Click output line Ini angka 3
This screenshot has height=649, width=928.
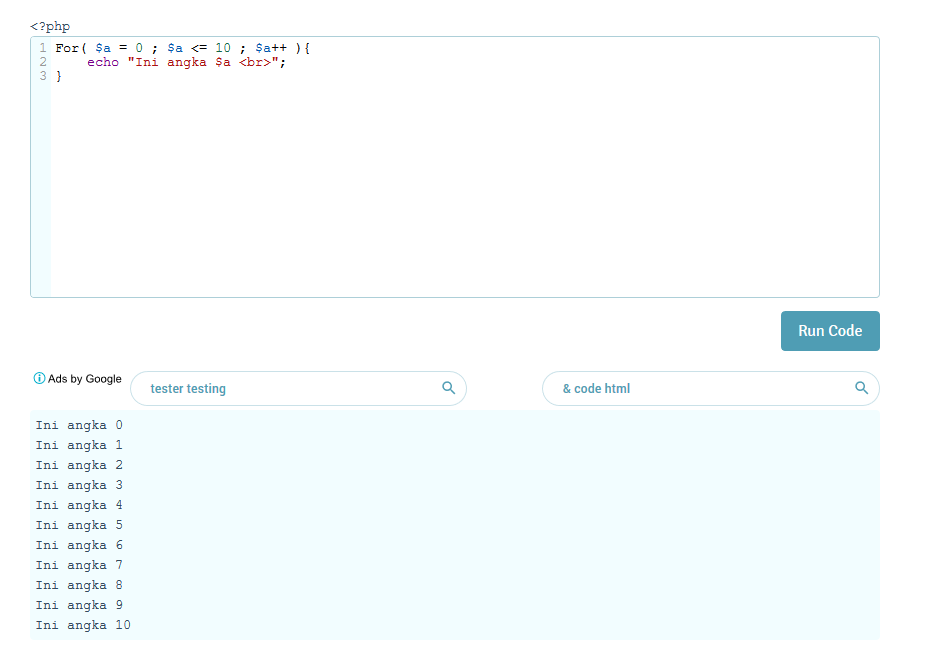coord(79,485)
